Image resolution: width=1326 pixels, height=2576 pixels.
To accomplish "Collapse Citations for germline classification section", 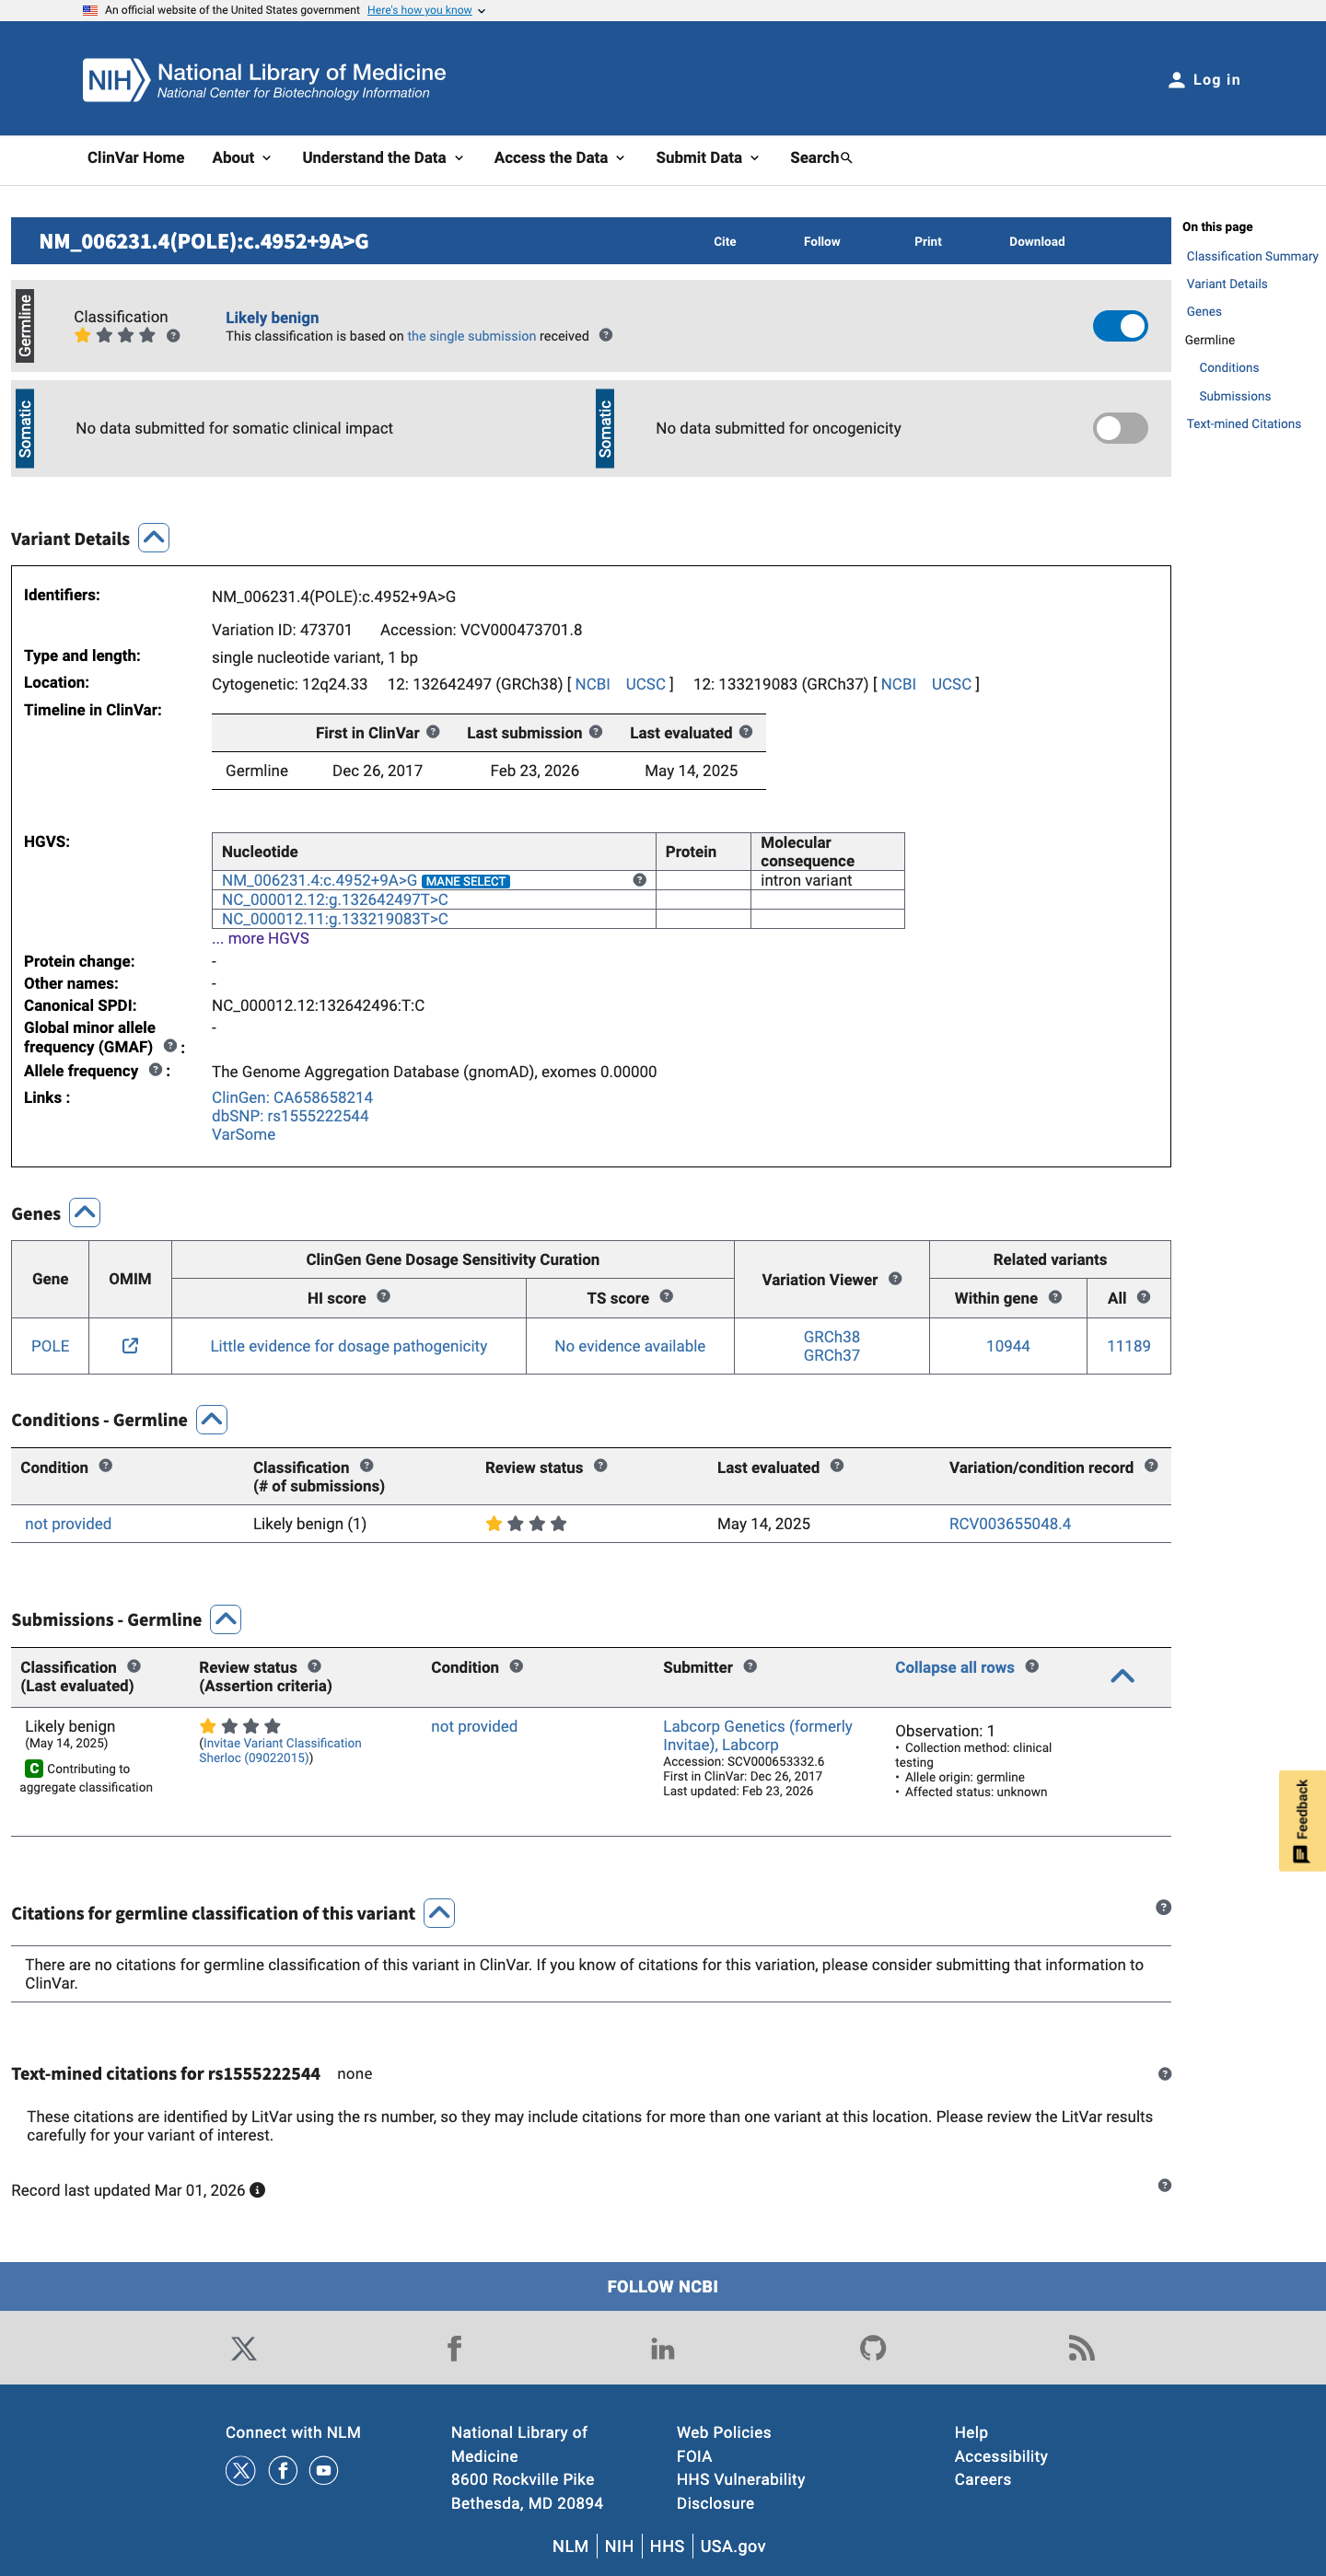I will click(x=439, y=1913).
